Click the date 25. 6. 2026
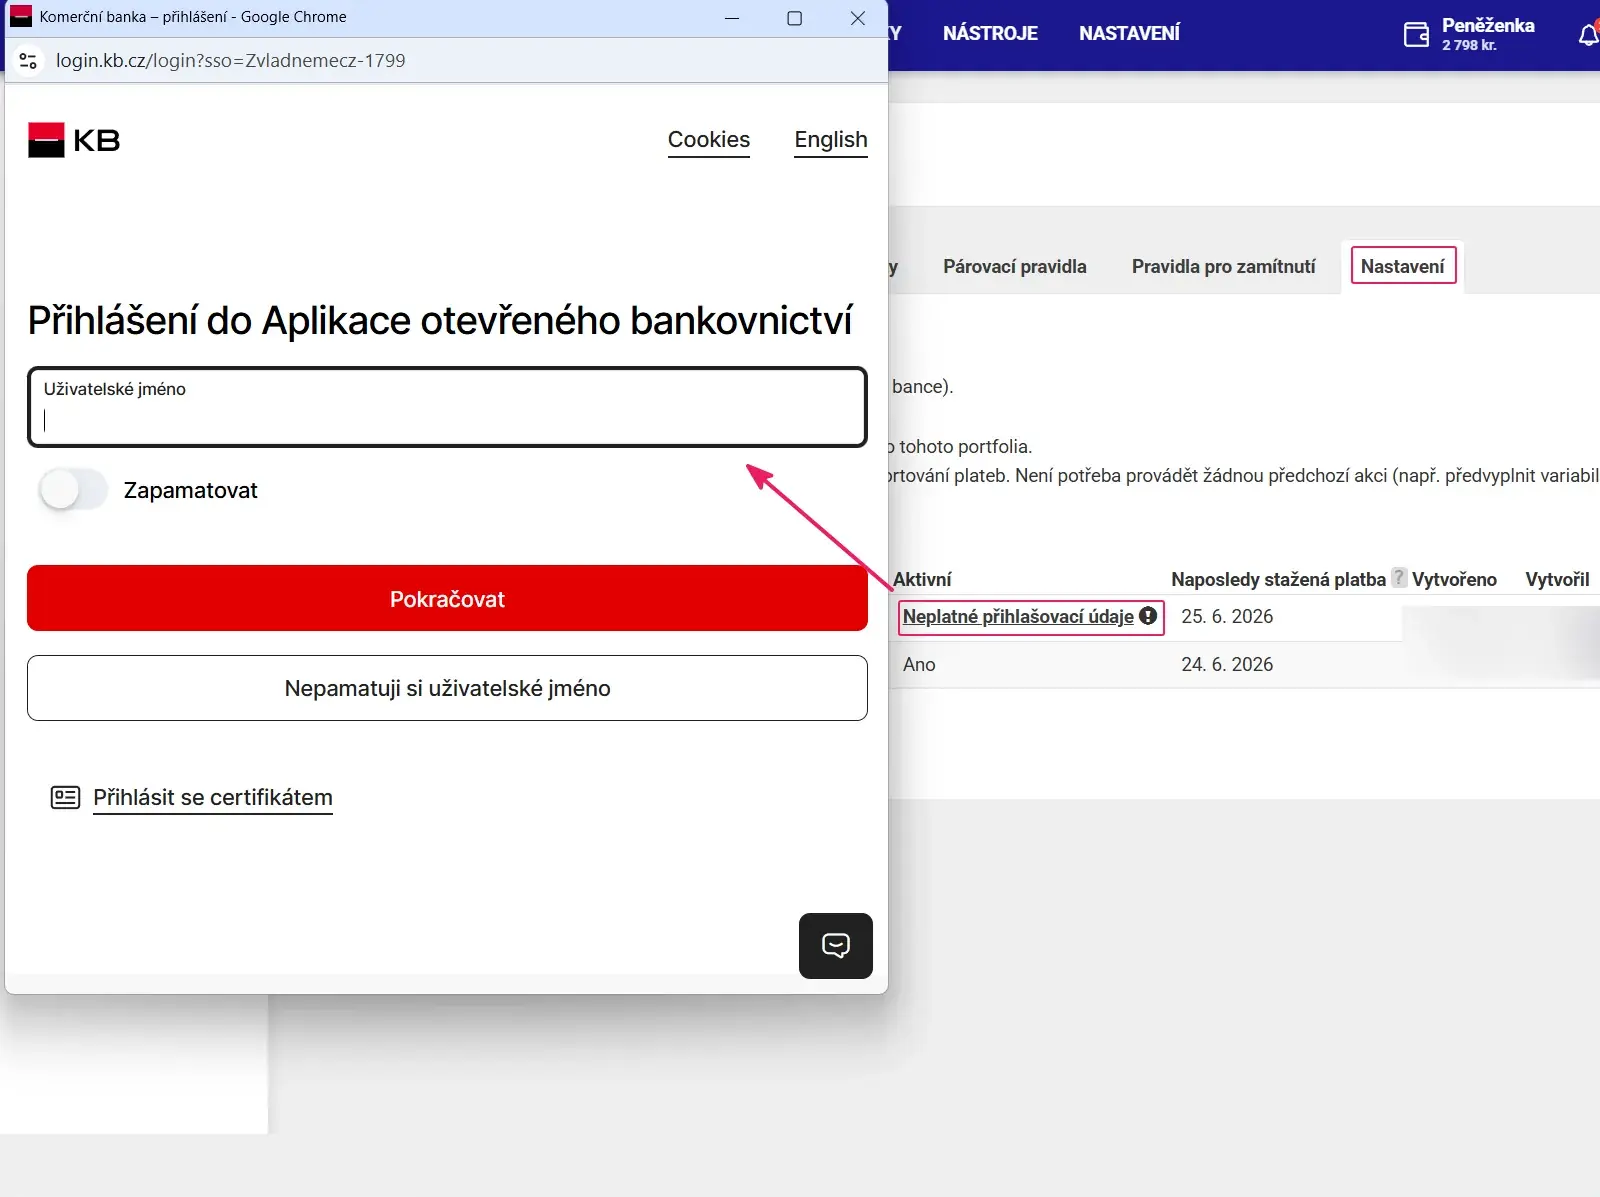The width and height of the screenshot is (1600, 1197). [x=1227, y=616]
